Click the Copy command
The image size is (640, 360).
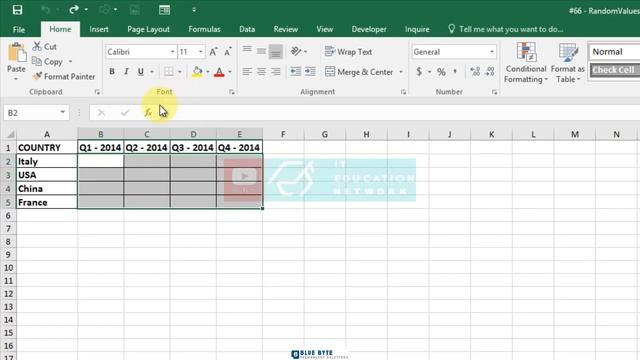(47, 62)
